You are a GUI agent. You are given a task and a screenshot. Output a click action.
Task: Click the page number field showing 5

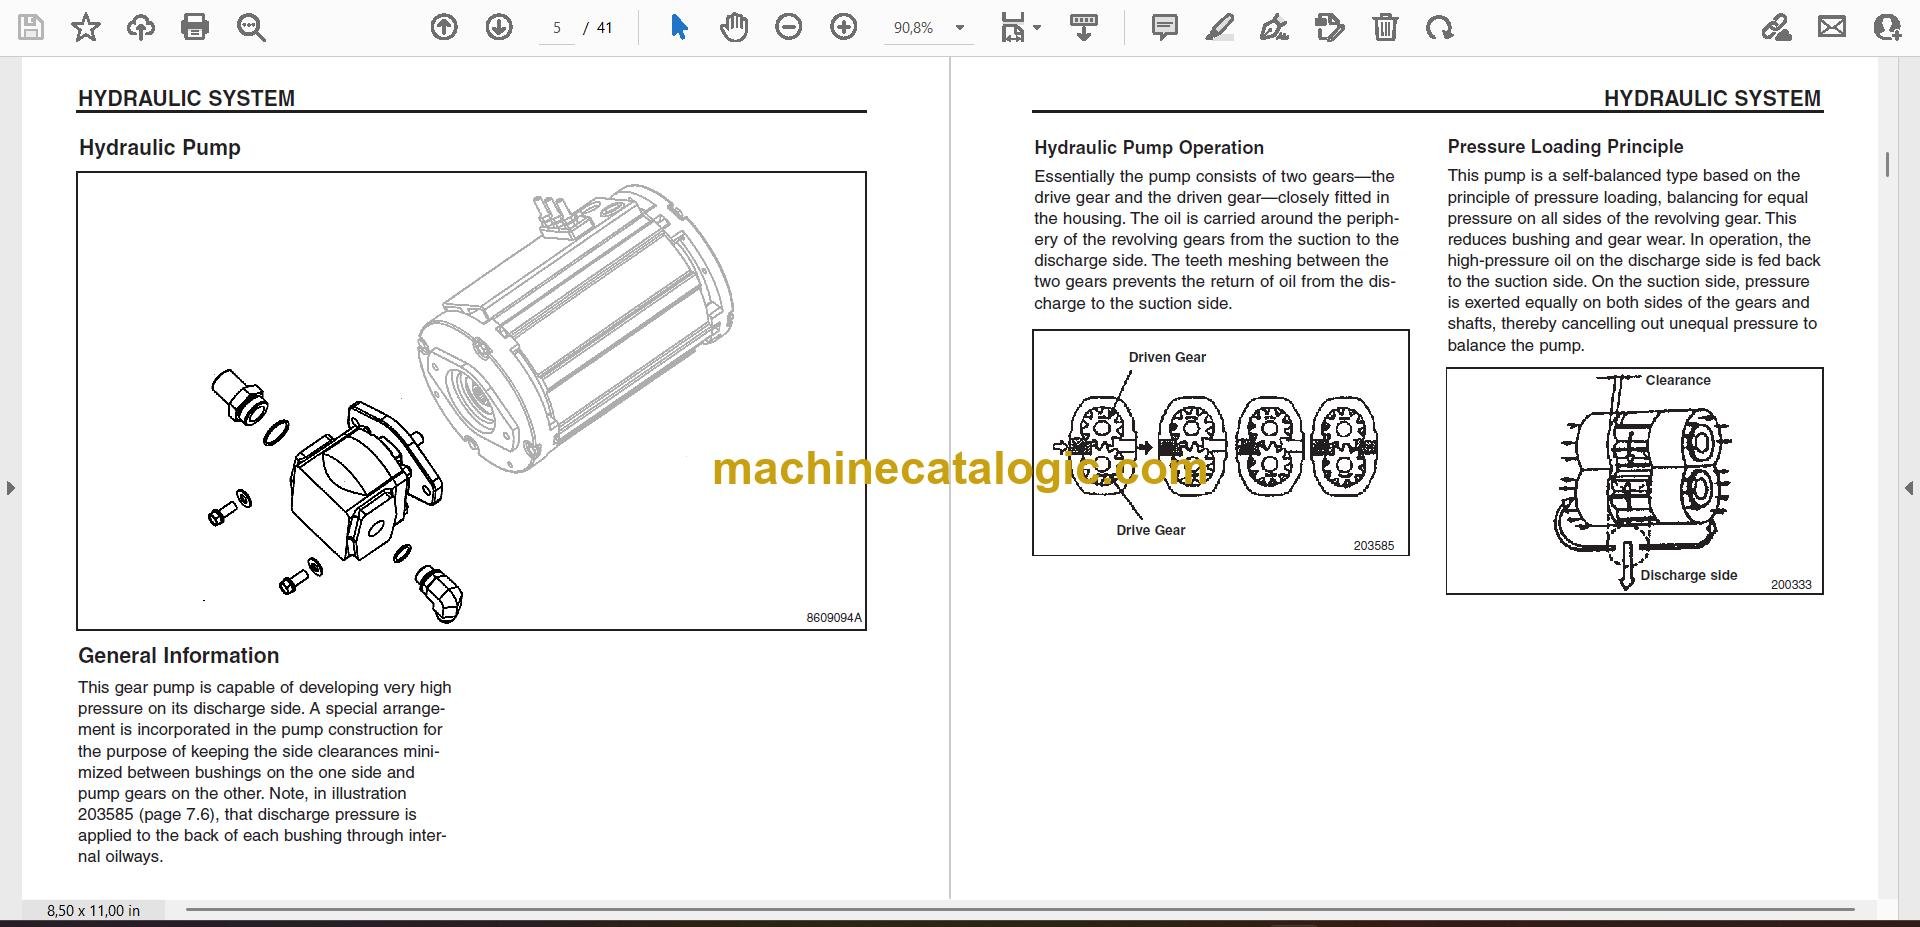tap(557, 28)
